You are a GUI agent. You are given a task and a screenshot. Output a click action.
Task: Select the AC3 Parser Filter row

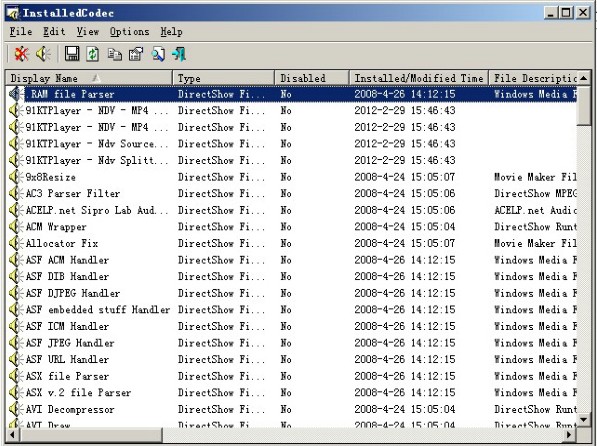(292, 193)
